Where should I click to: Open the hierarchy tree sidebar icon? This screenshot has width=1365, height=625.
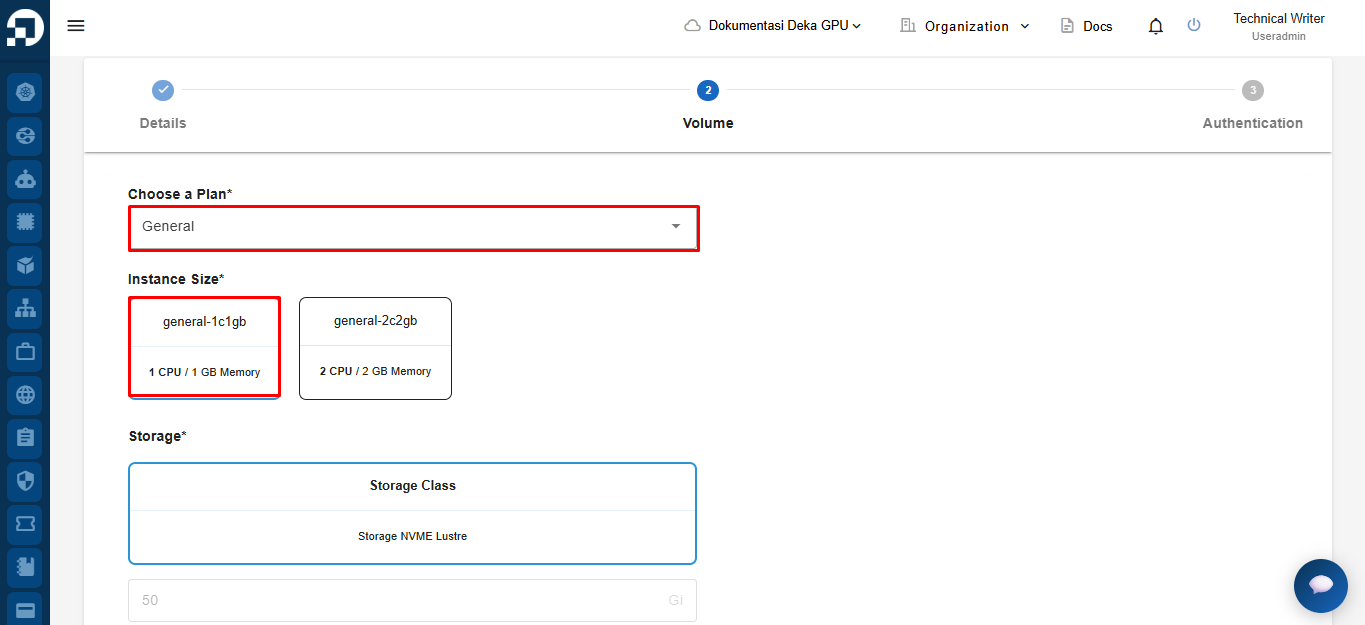(25, 309)
